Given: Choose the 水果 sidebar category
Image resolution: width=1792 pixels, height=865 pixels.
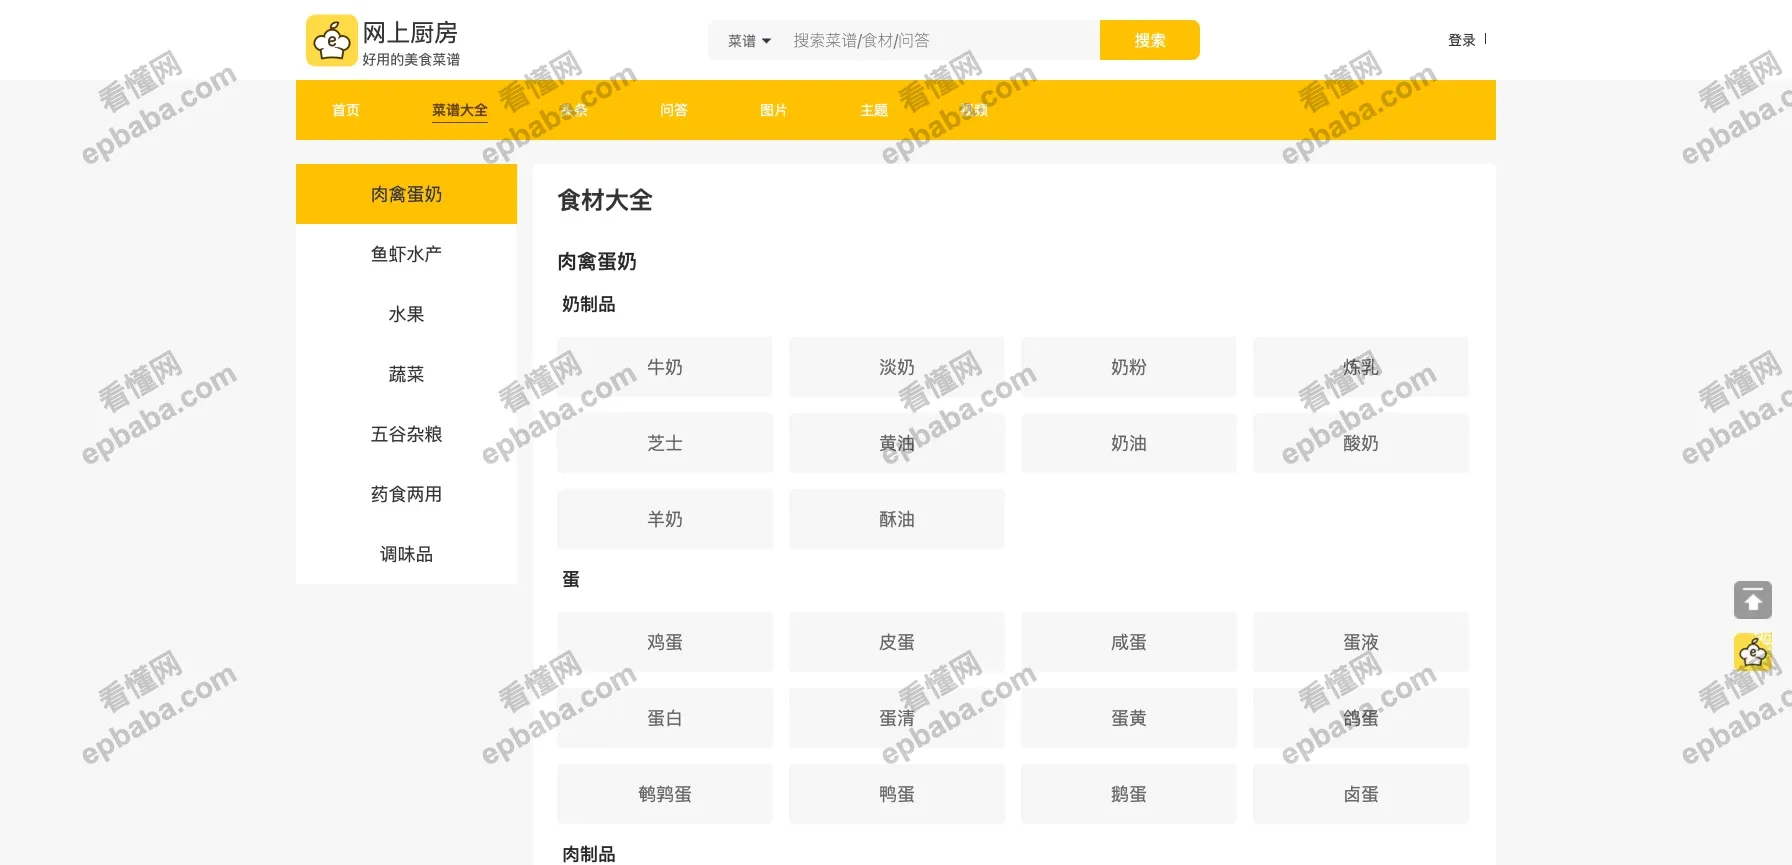Looking at the screenshot, I should pos(406,314).
